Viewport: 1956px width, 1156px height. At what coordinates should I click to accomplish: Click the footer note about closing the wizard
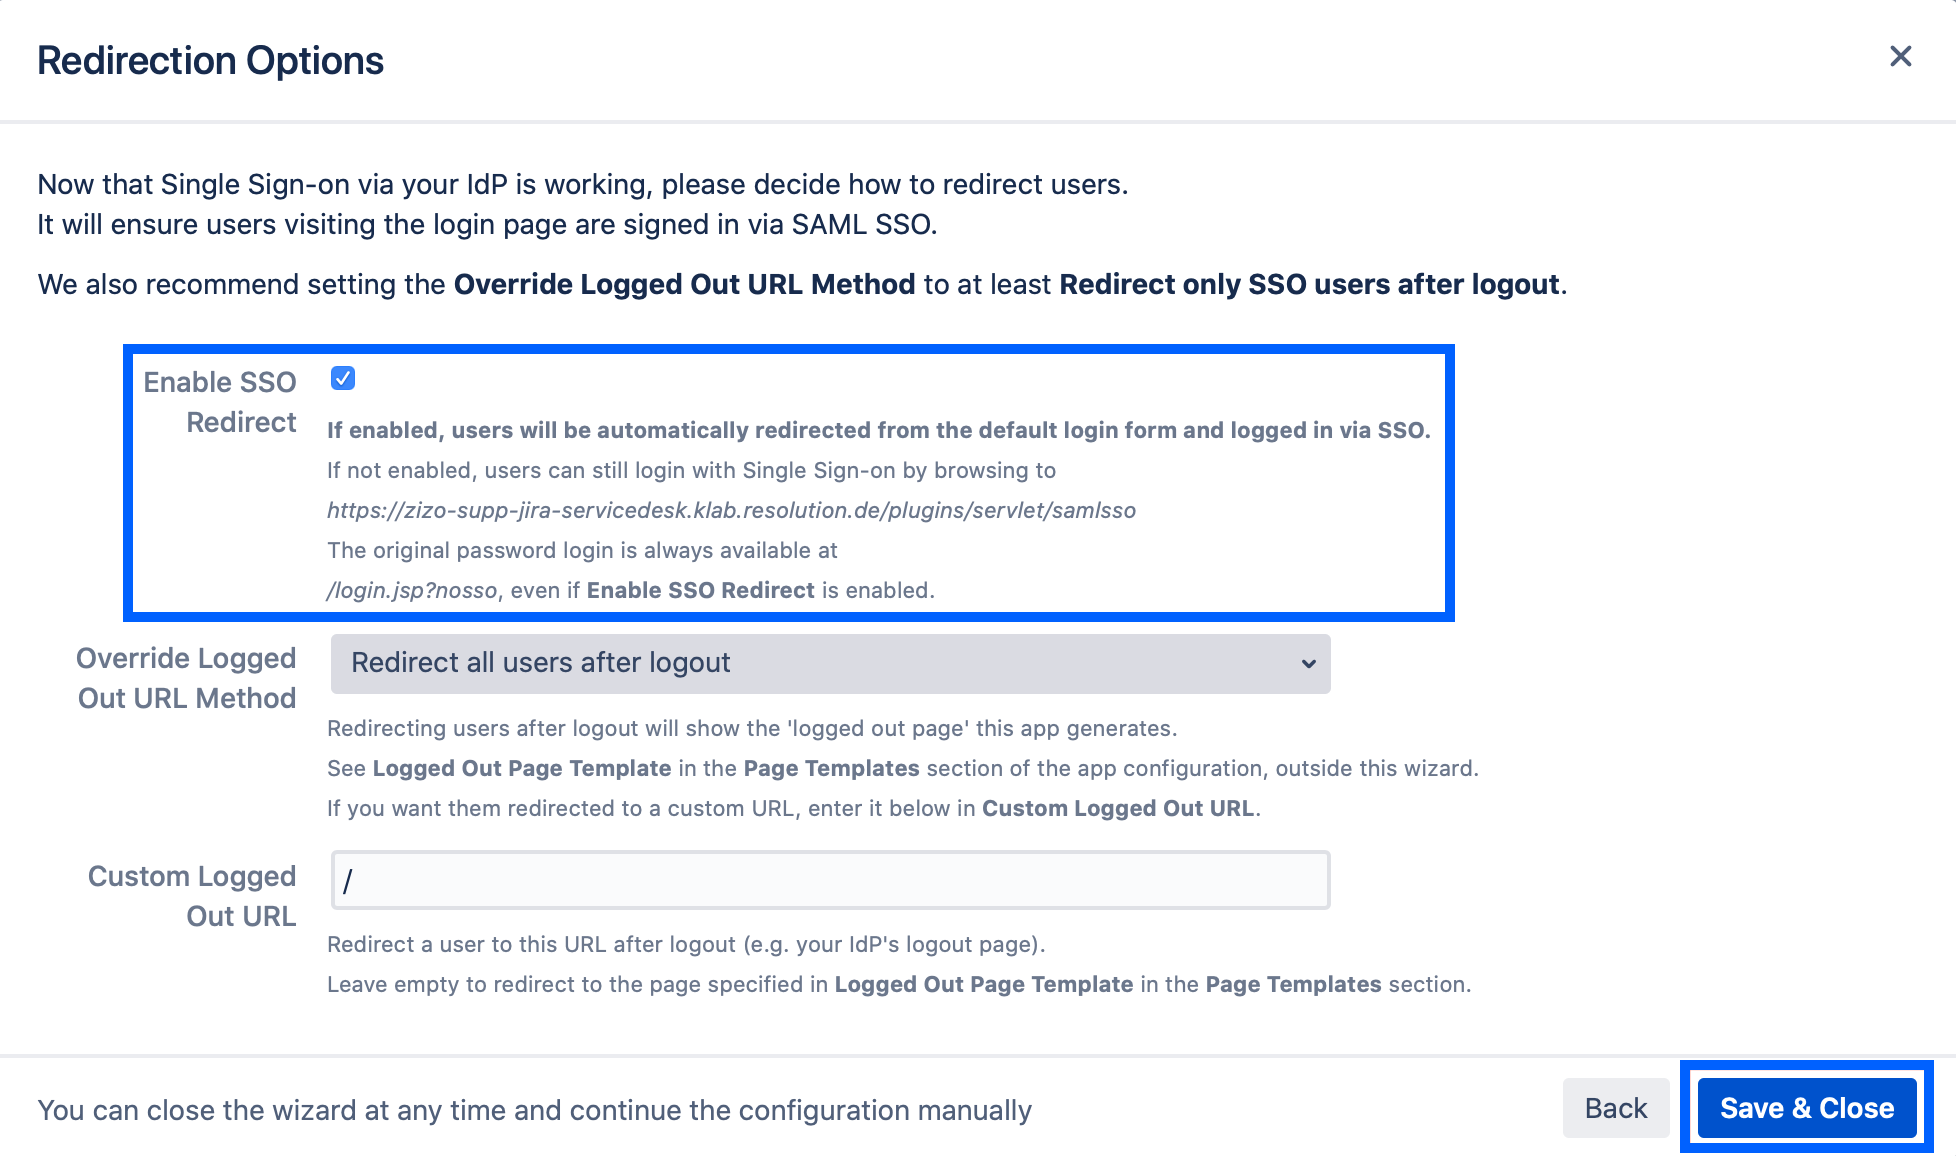coord(534,1111)
